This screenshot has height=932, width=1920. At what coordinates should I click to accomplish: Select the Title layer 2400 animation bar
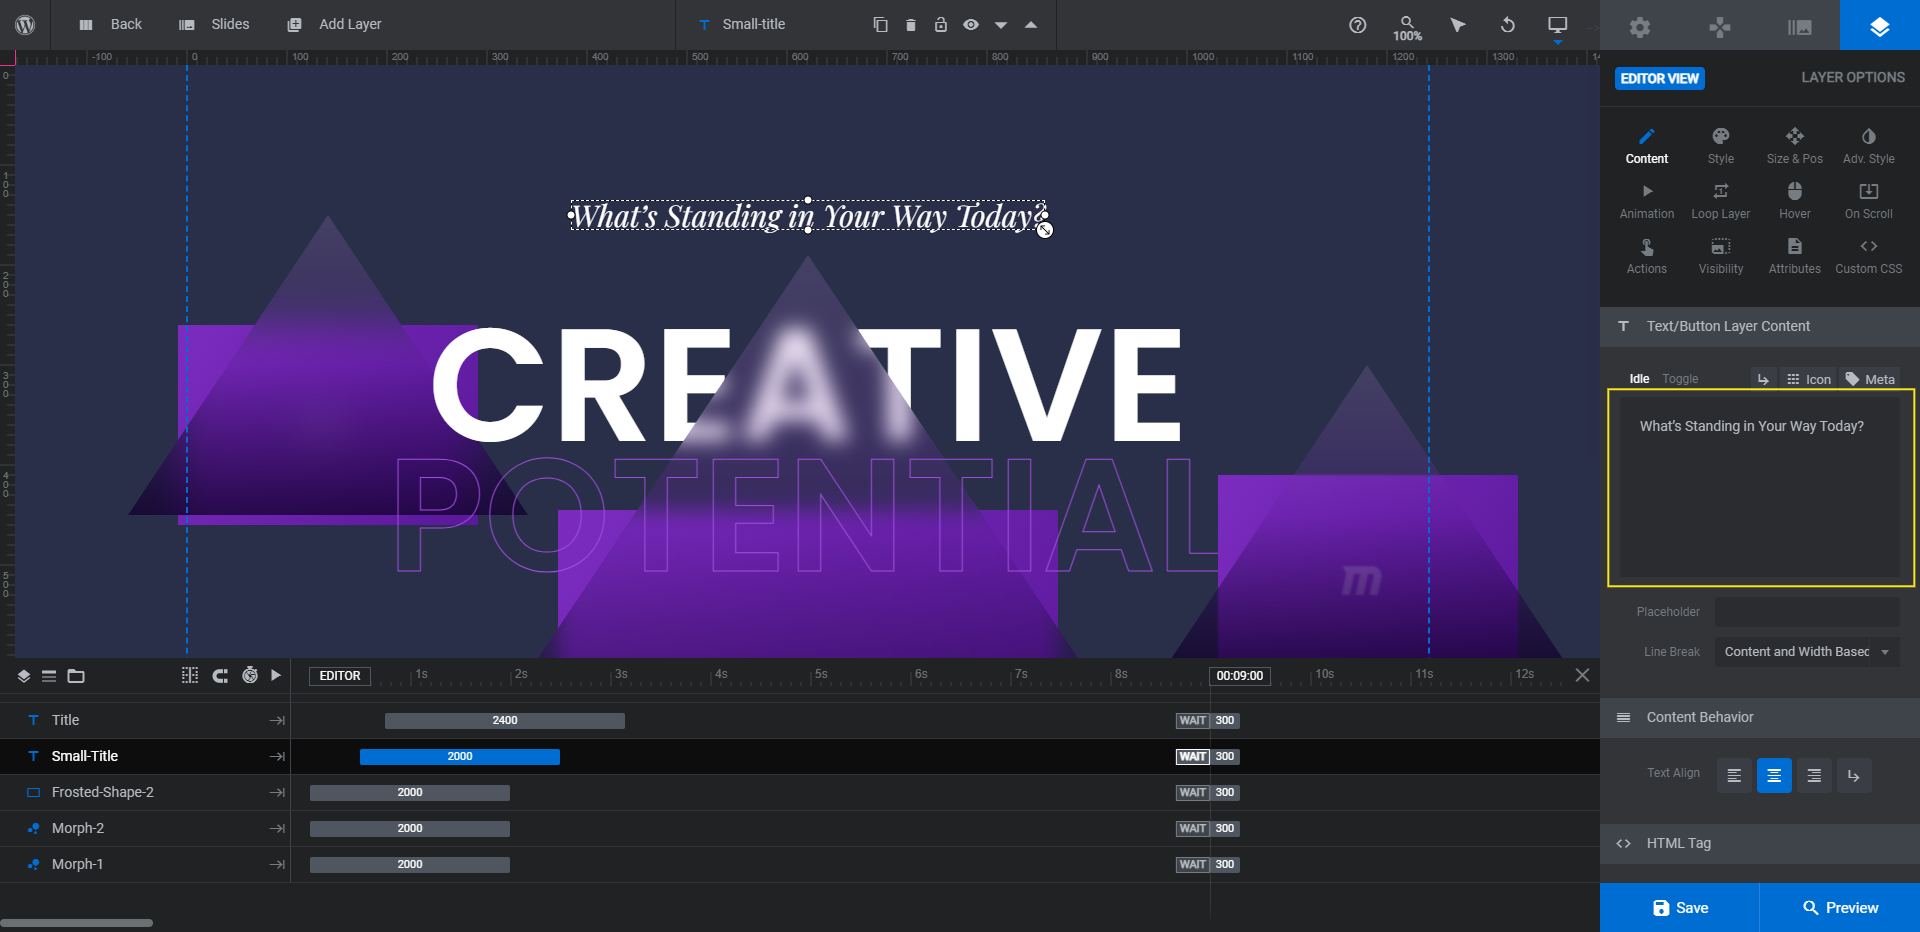click(x=505, y=720)
